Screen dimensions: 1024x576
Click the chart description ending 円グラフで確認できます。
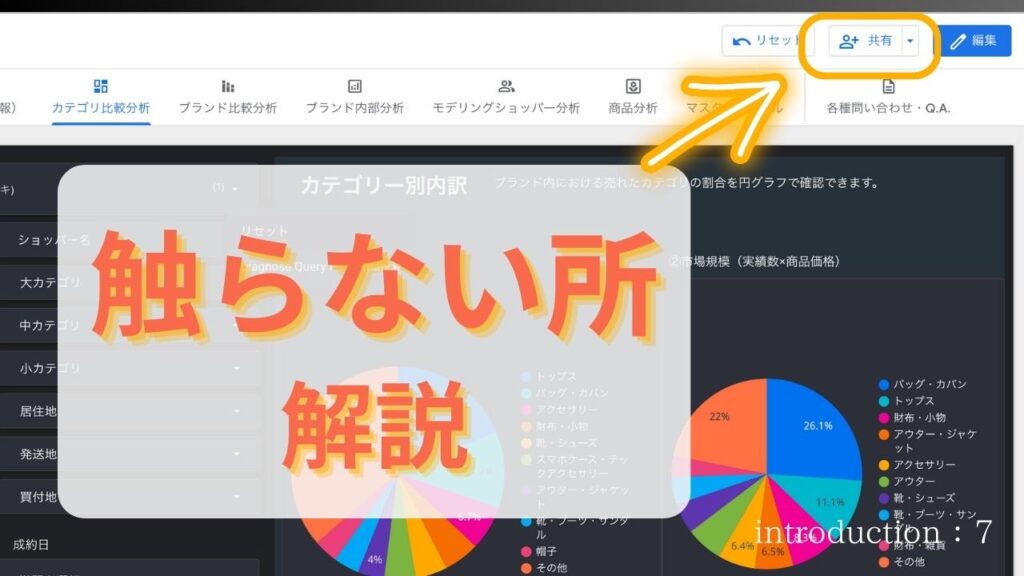(x=687, y=183)
